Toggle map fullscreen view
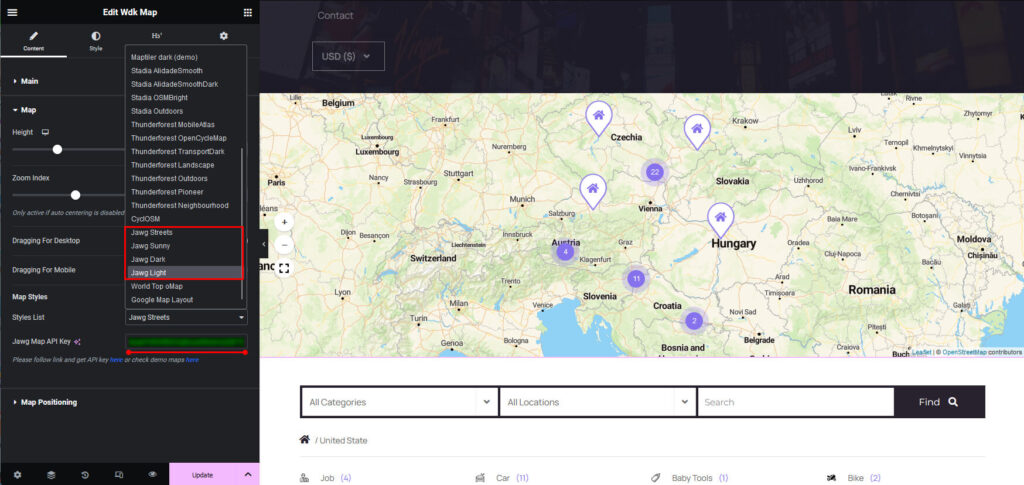Viewport: 1024px width, 485px height. tap(284, 268)
